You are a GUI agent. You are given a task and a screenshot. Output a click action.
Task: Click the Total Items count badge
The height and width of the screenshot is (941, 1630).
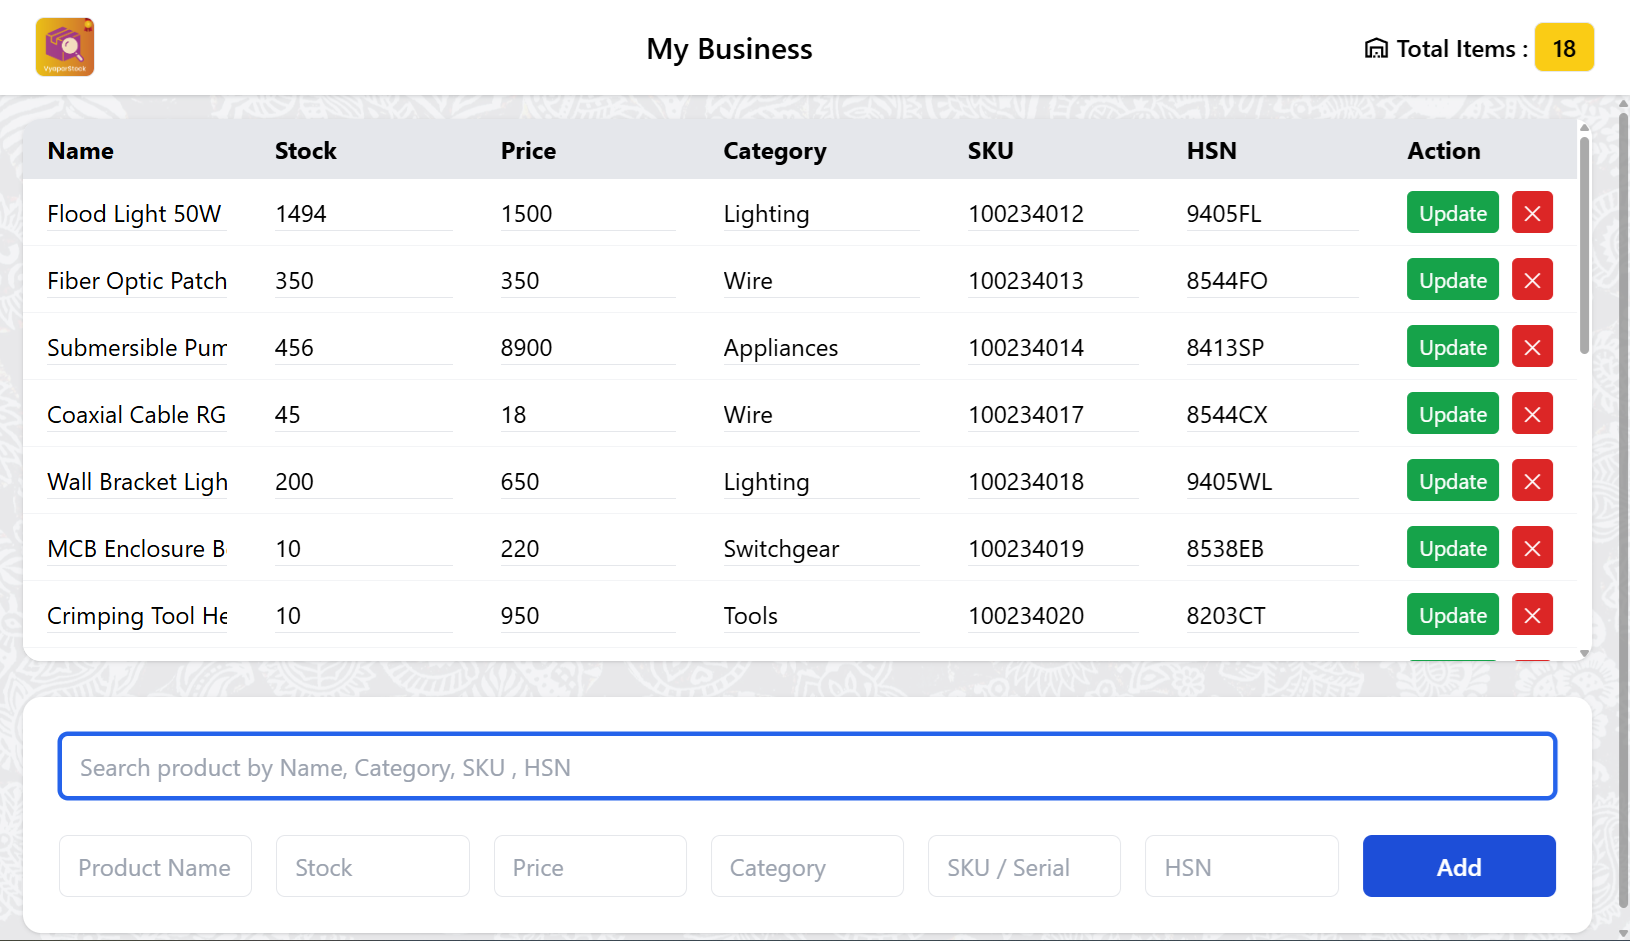coord(1564,48)
